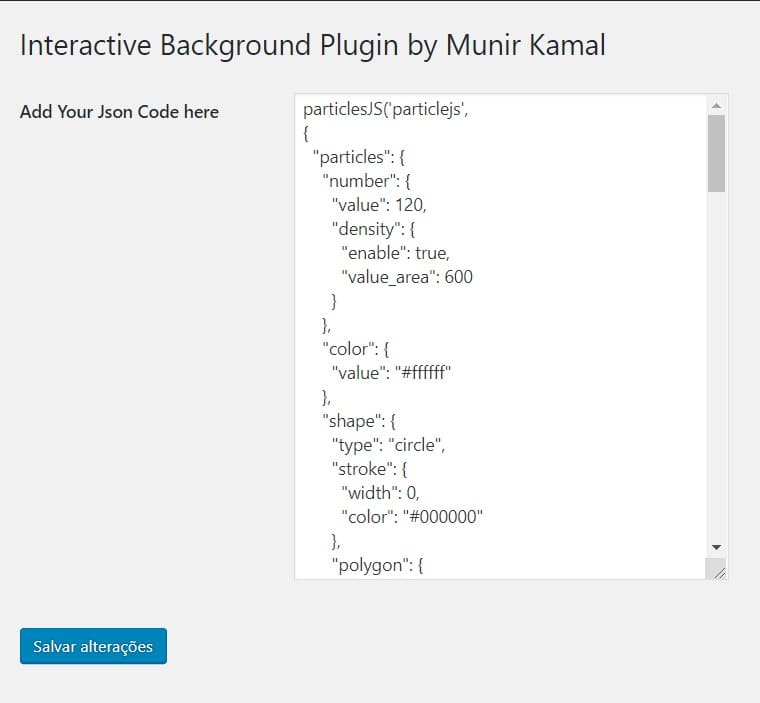Place cursor on particlesJS('particlejs', line
Screen dimensions: 760x703
pyautogui.click(x=386, y=110)
